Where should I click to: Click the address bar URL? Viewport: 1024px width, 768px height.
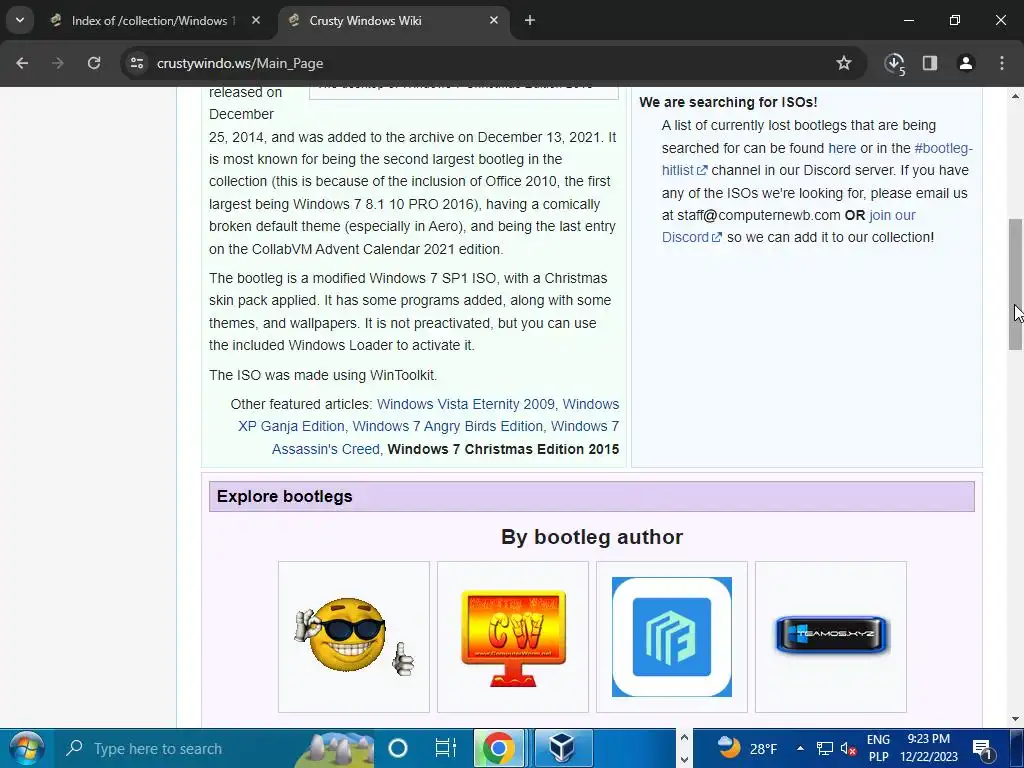[x=240, y=63]
